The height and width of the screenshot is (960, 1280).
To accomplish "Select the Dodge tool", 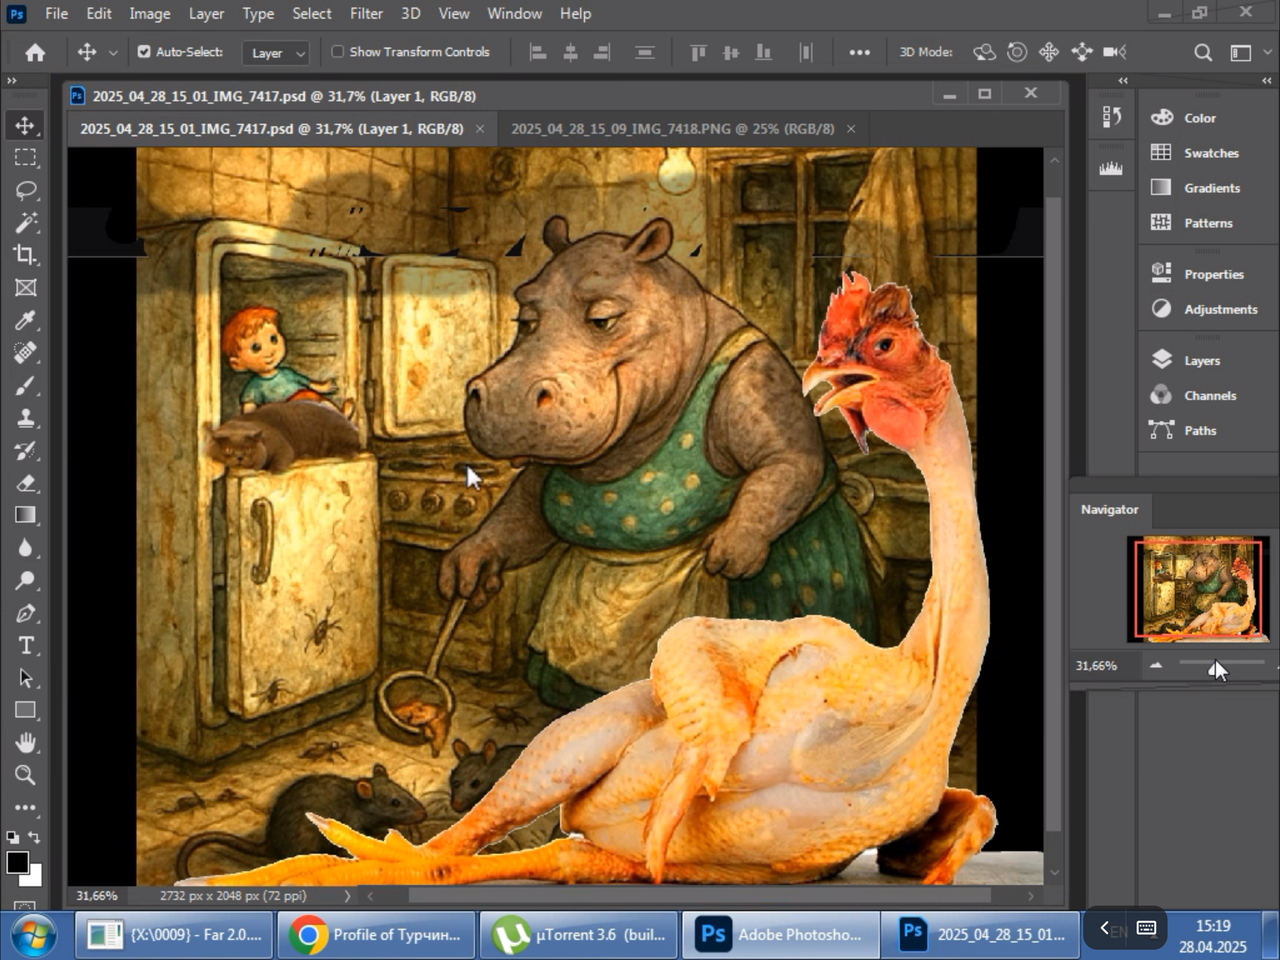I will click(x=25, y=580).
